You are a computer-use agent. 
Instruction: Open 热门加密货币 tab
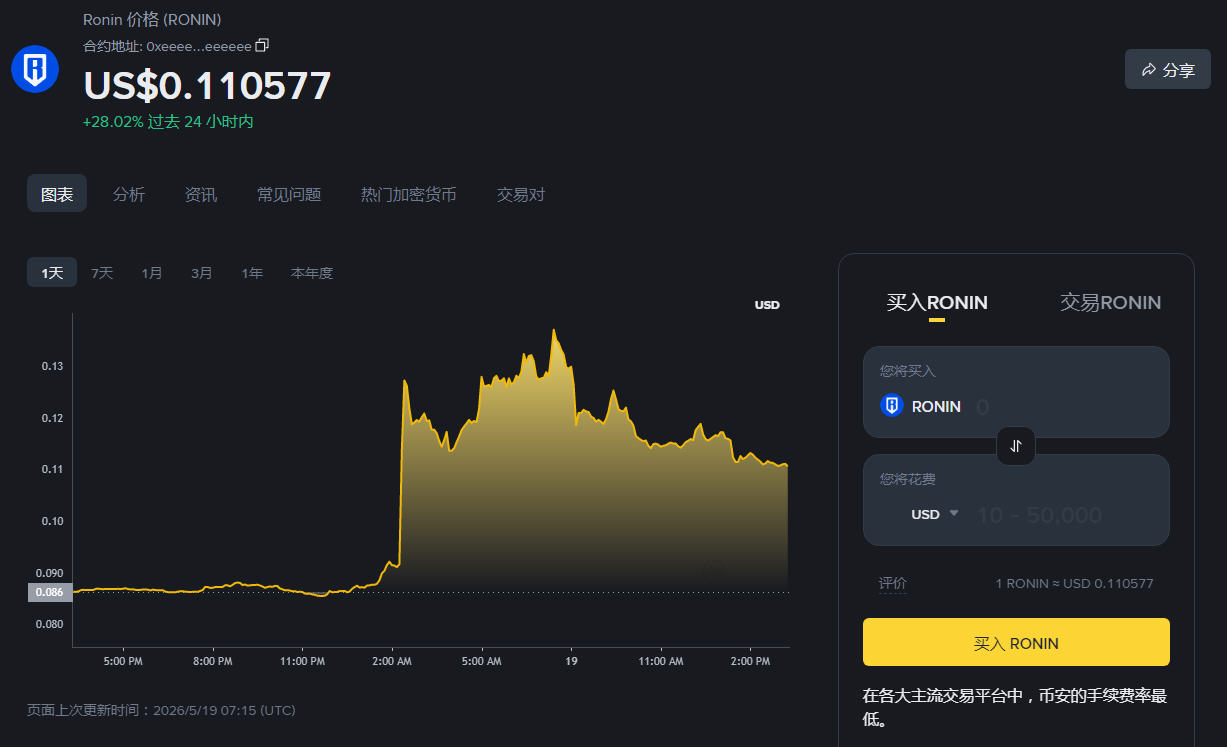409,194
